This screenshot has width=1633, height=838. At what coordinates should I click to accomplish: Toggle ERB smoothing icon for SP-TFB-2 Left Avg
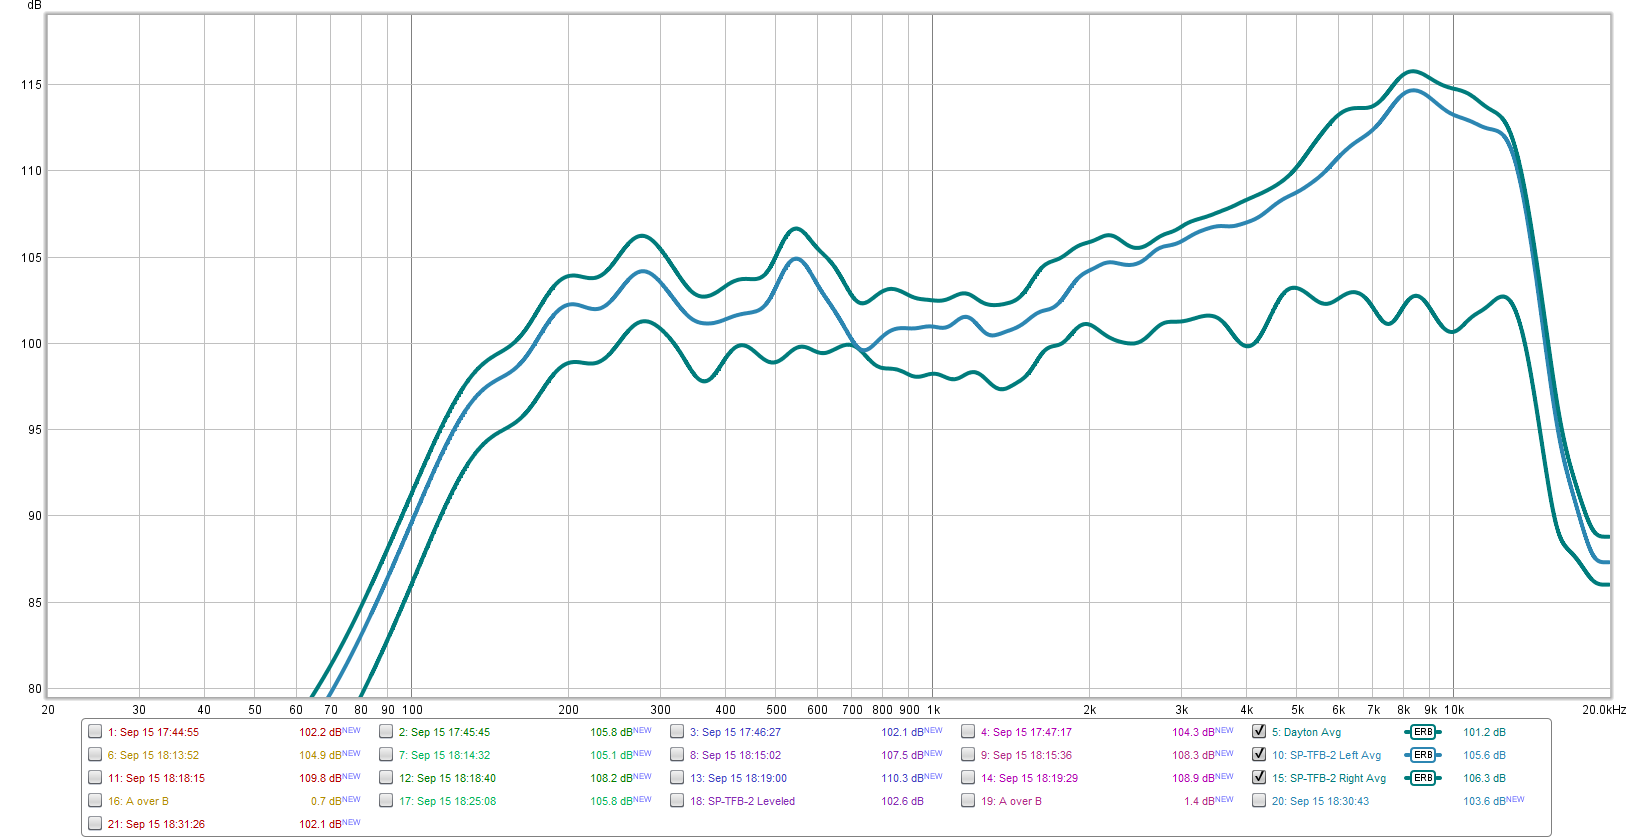point(1422,755)
